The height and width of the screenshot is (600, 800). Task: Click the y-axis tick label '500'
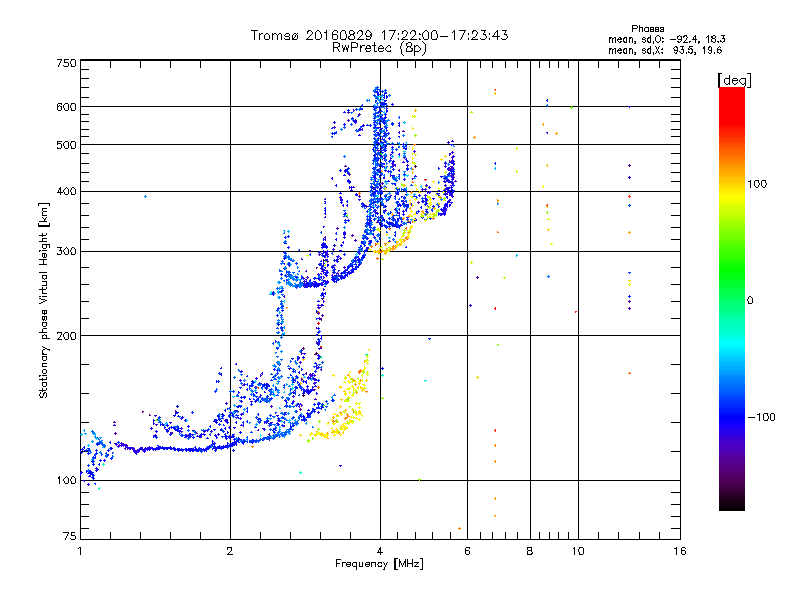point(66,145)
